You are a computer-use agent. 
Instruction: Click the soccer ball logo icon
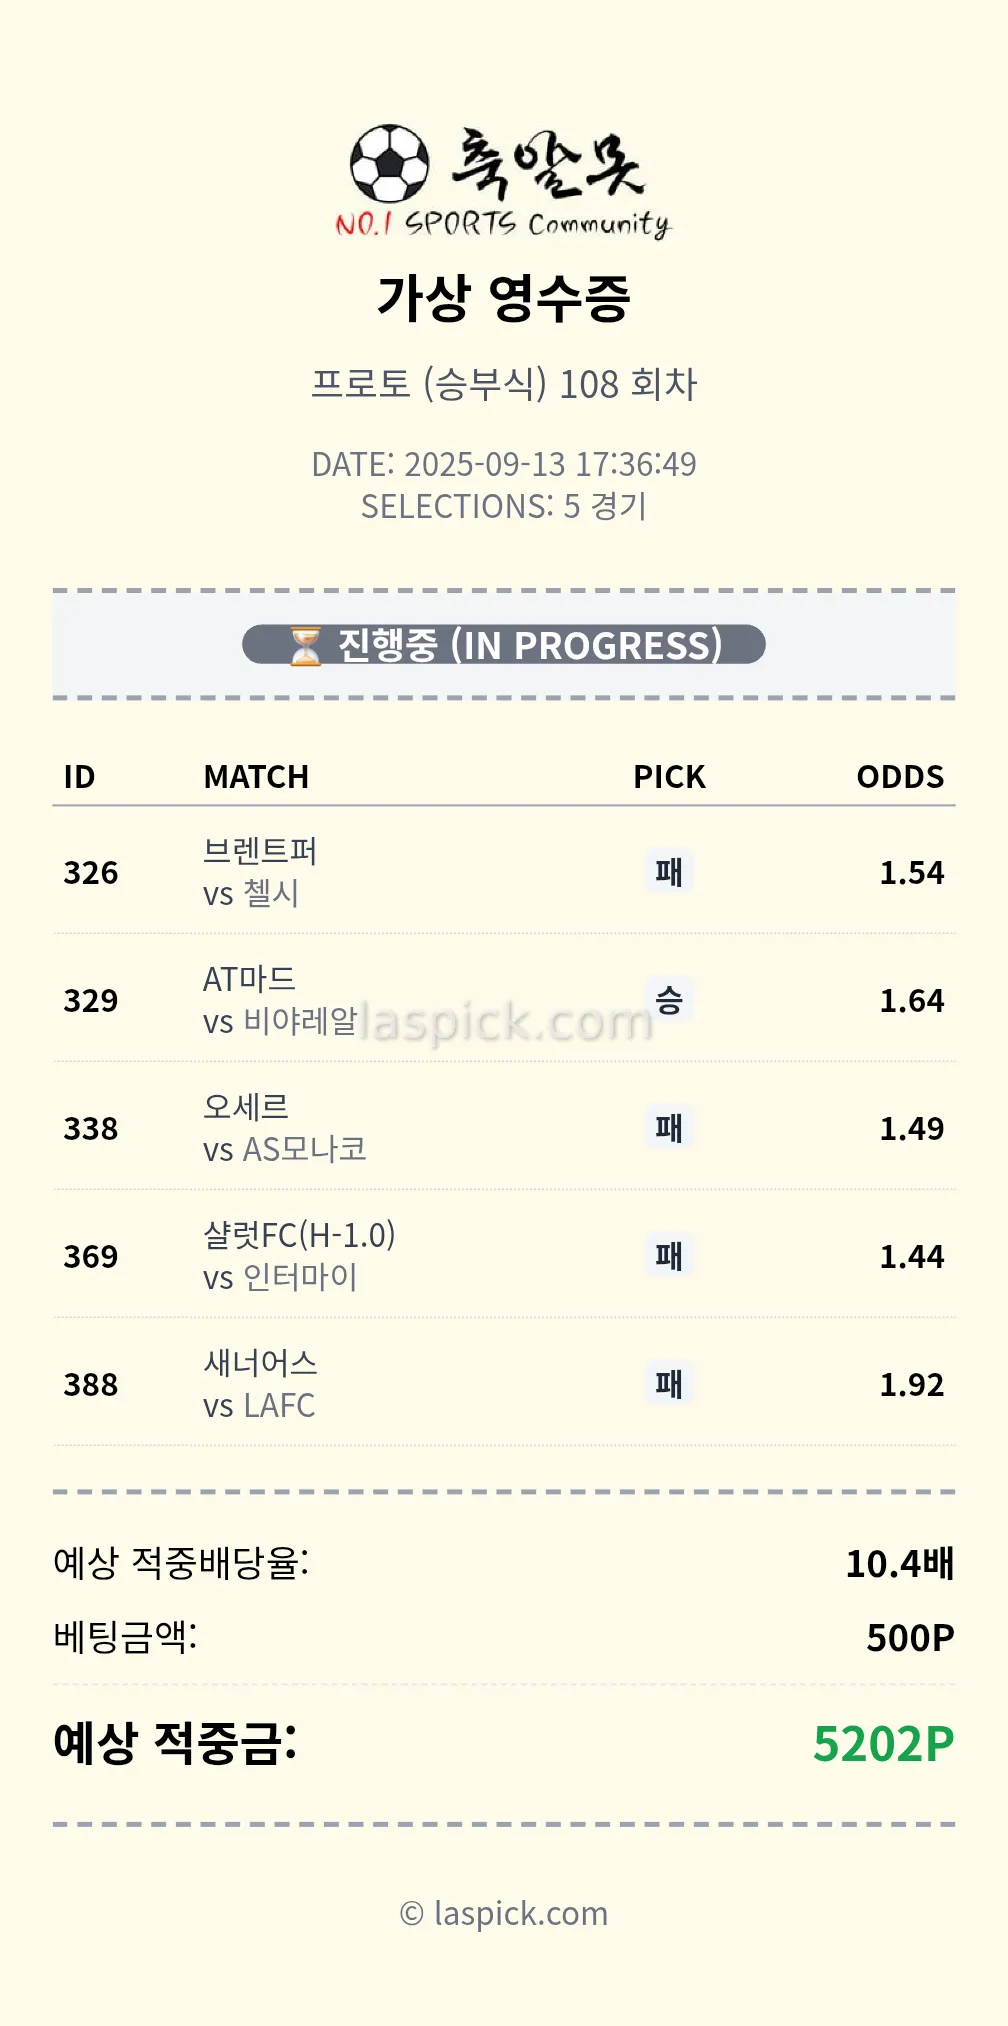(x=389, y=163)
